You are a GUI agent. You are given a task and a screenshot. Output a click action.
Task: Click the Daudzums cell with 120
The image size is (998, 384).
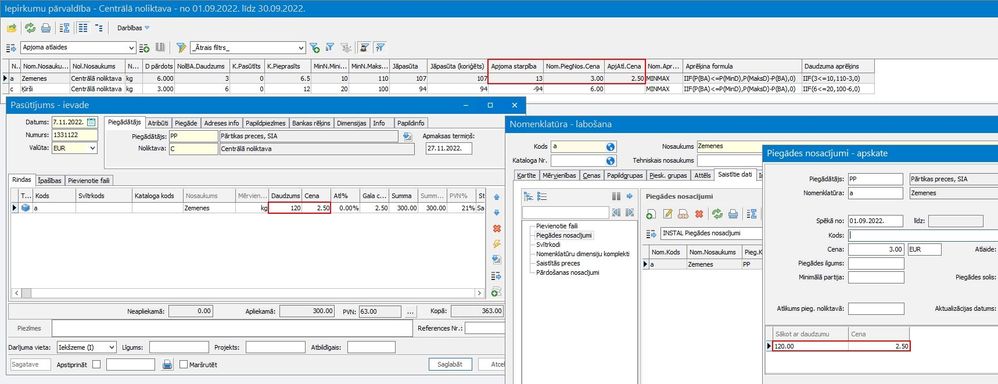pyautogui.click(x=285, y=208)
